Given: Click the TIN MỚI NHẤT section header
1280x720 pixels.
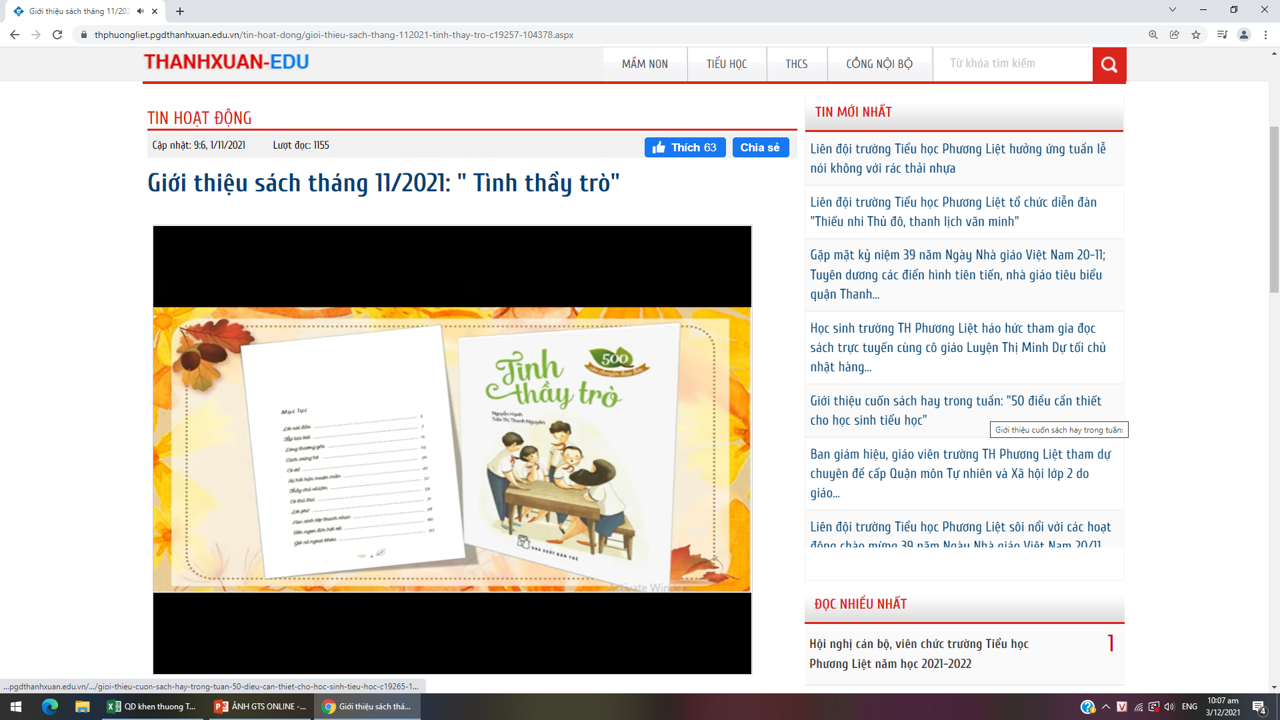Looking at the screenshot, I should click(x=853, y=112).
